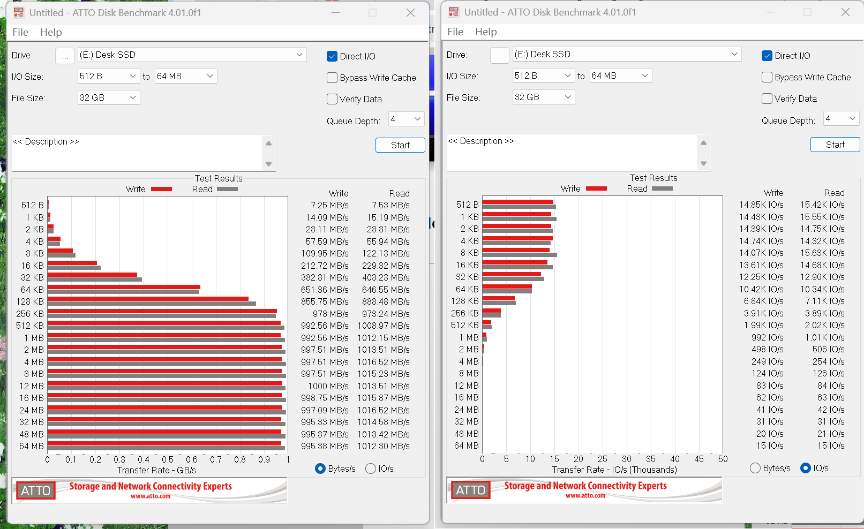Viewport: 864px width, 529px height.
Task: Click red Write legend swatch in right window
Action: 596,188
